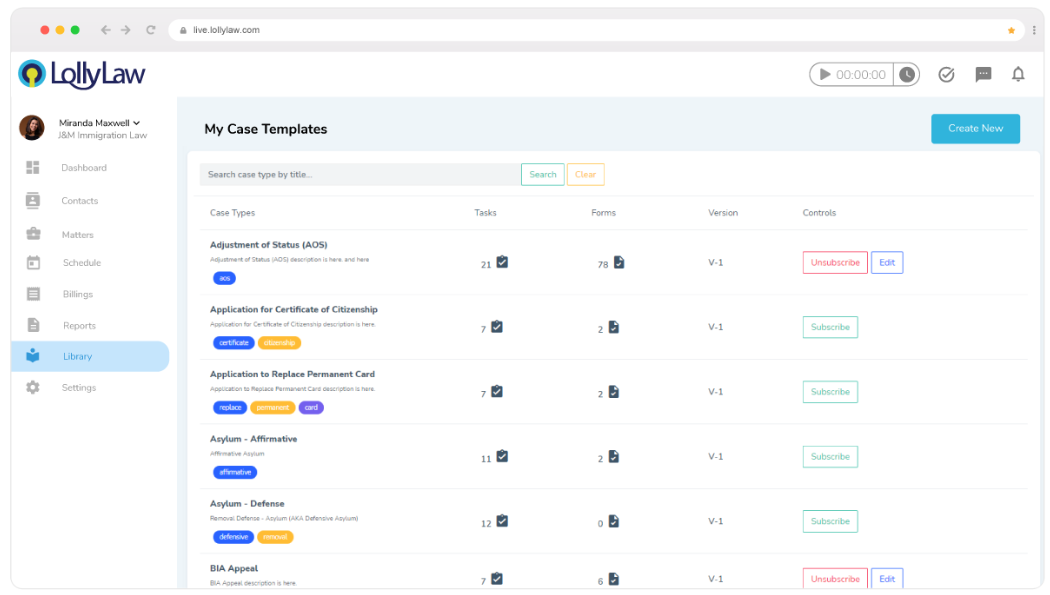1050x595 pixels.
Task: Focus the search case type field
Action: click(360, 175)
